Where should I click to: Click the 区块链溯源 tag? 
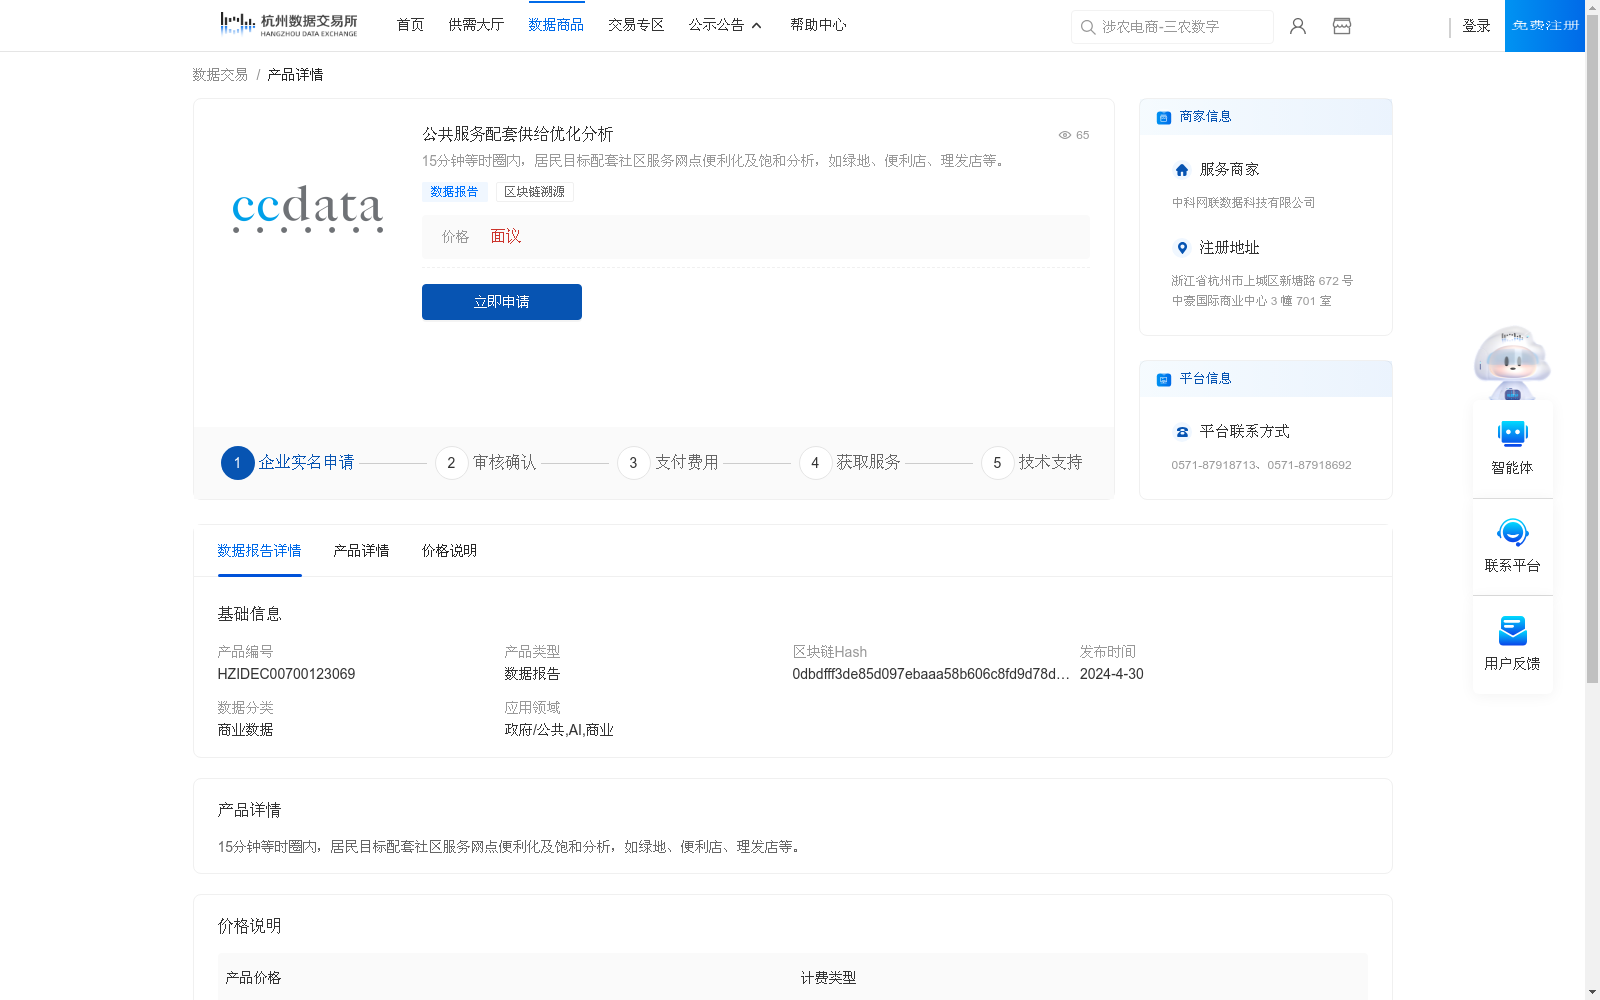click(x=534, y=192)
